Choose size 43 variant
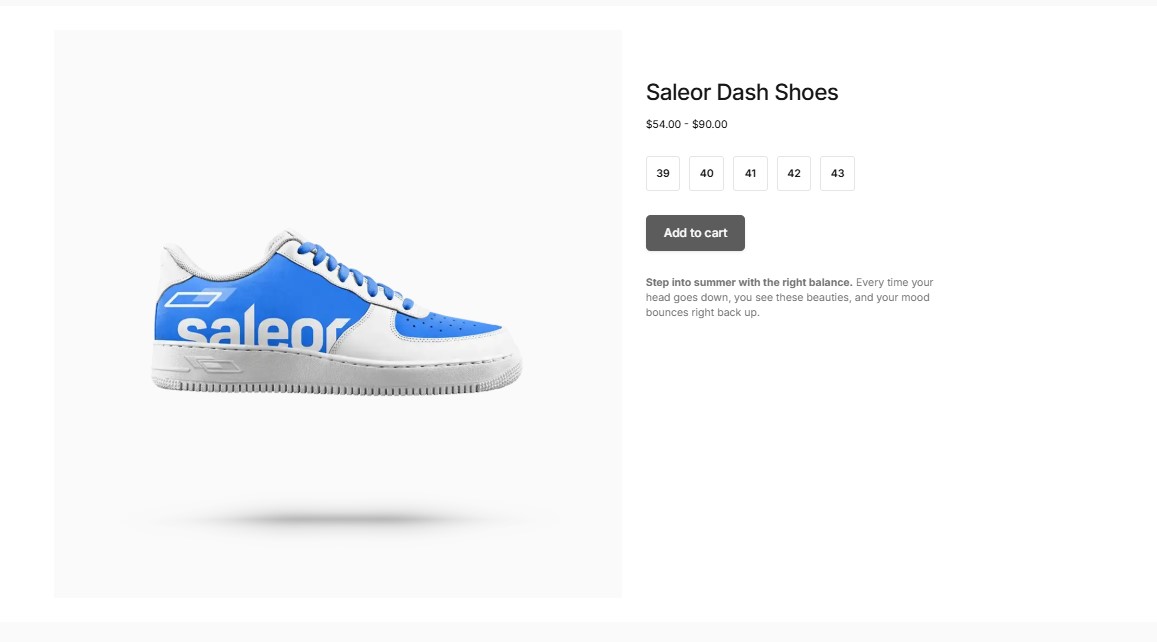Screen dimensions: 1157x642 (x=837, y=173)
